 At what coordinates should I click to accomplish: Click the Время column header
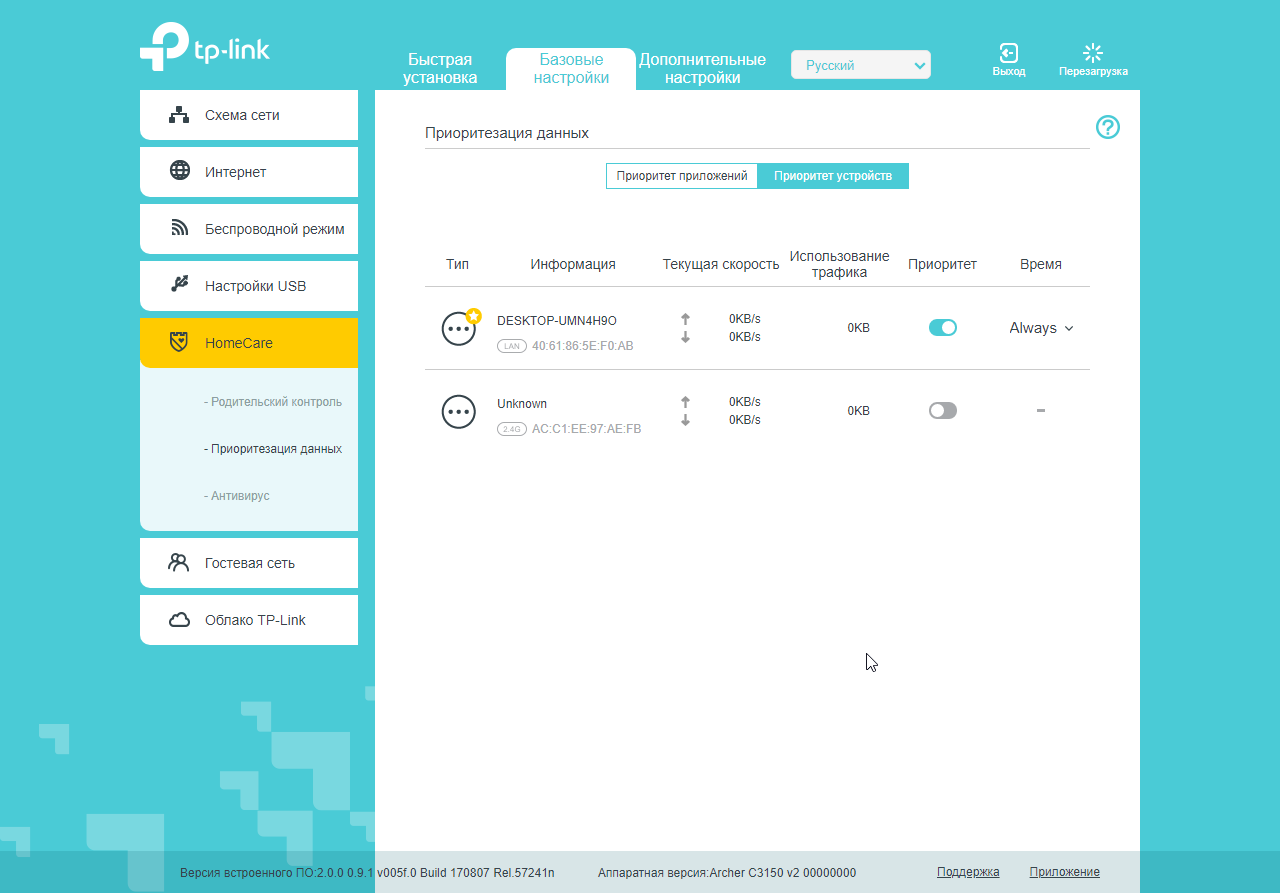(x=1041, y=265)
